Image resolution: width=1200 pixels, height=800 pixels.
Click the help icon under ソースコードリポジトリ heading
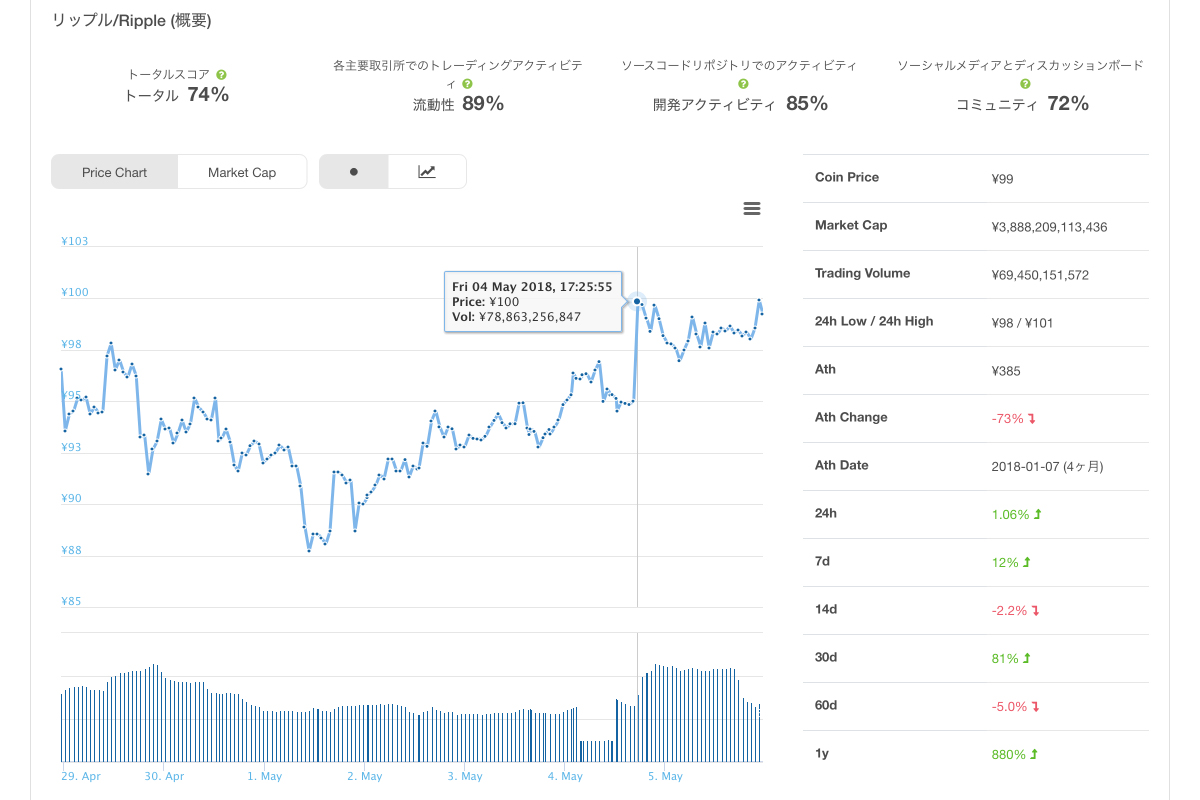point(743,85)
